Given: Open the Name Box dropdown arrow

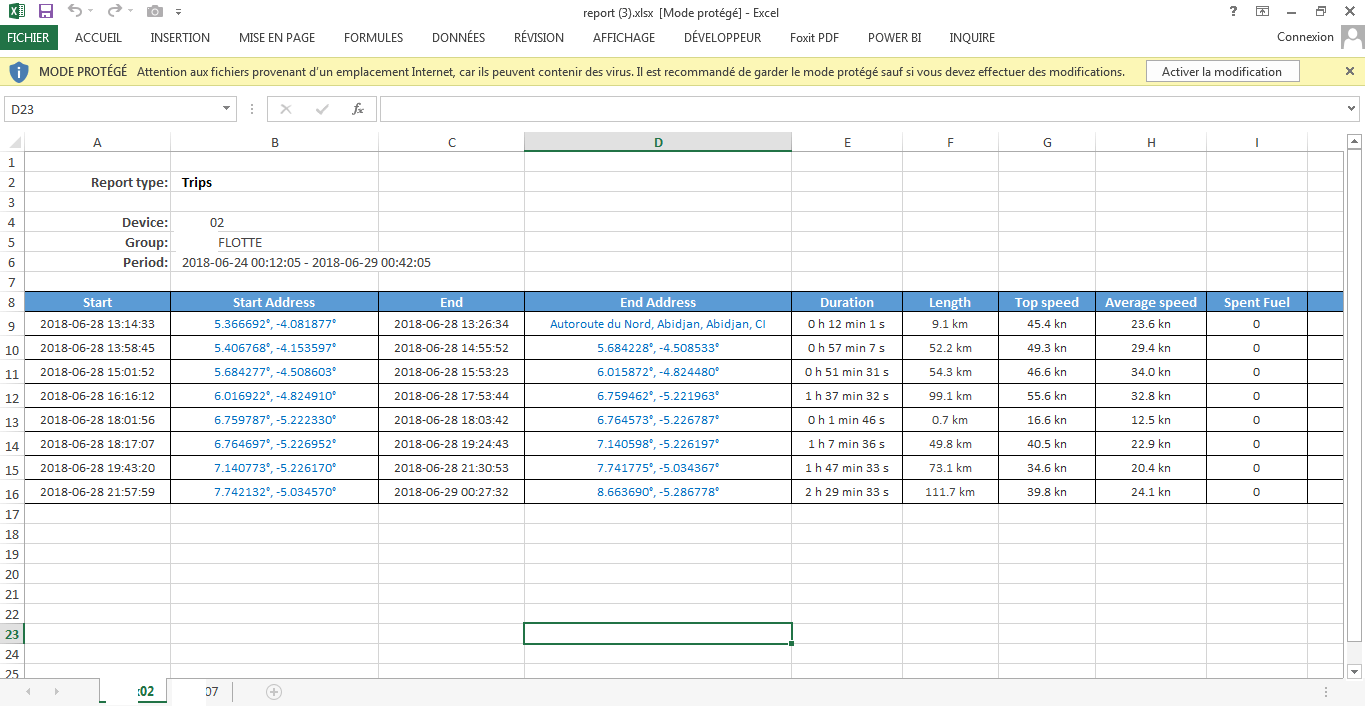Looking at the screenshot, I should click(x=226, y=108).
